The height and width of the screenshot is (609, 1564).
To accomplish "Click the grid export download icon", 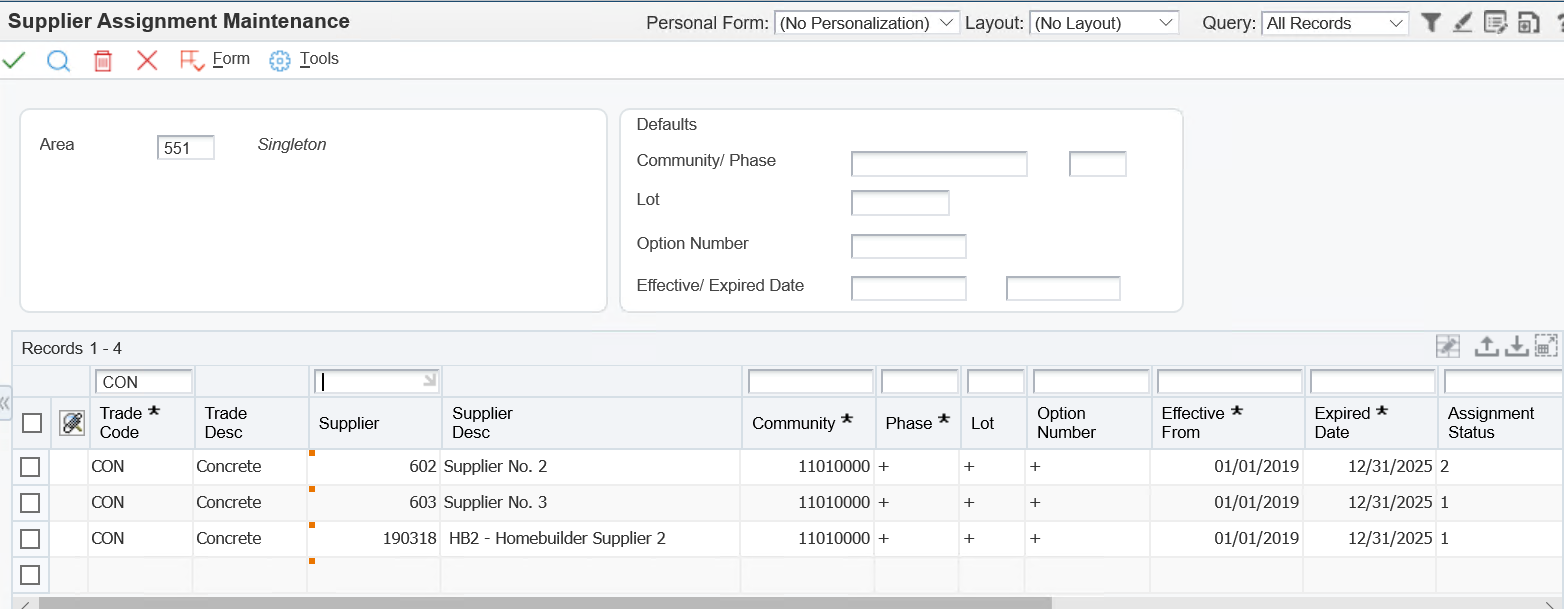I will [1517, 346].
